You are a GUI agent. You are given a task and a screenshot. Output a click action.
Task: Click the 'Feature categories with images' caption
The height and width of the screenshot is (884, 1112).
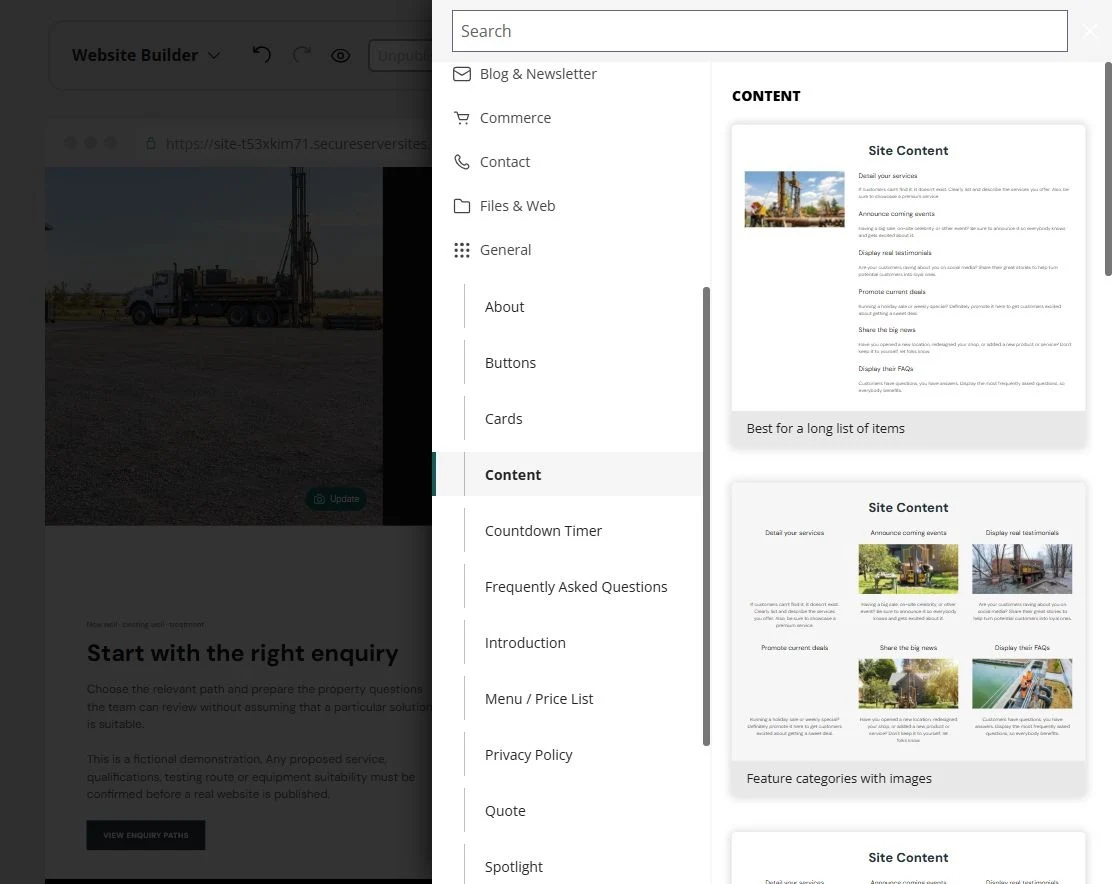pyautogui.click(x=839, y=778)
